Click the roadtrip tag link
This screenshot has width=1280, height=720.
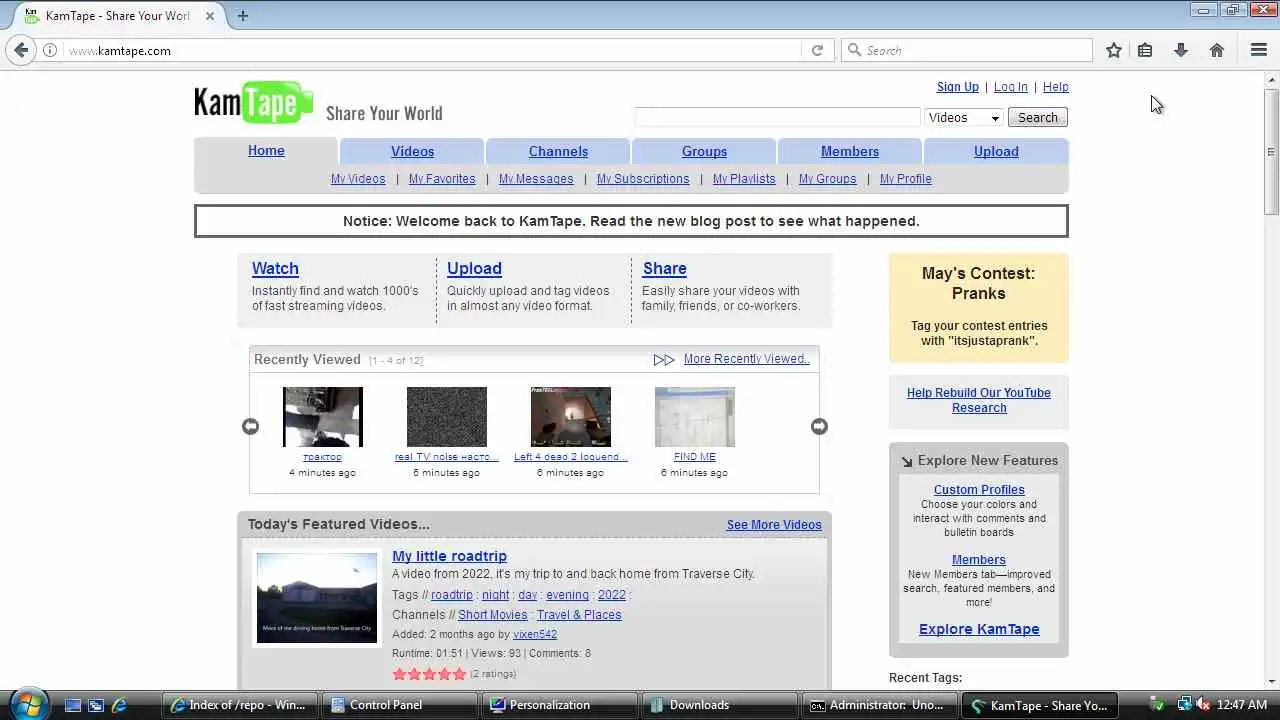click(x=451, y=595)
